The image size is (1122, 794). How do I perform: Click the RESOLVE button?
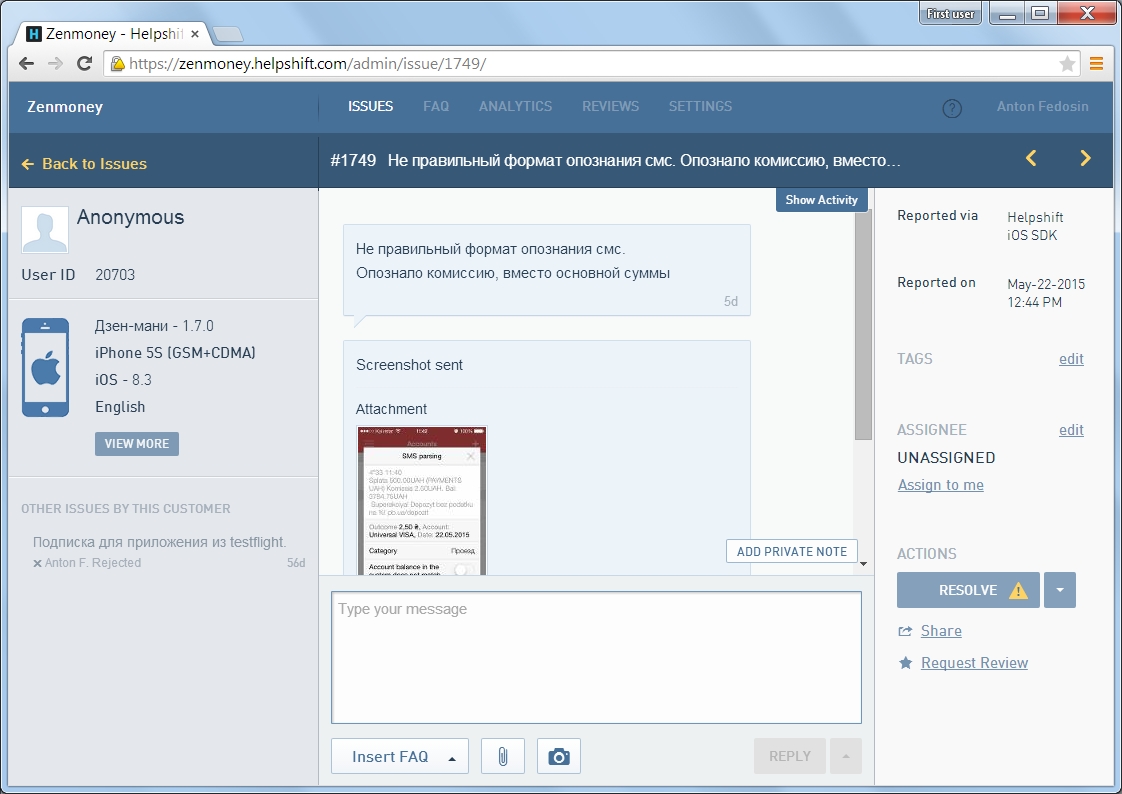[968, 590]
